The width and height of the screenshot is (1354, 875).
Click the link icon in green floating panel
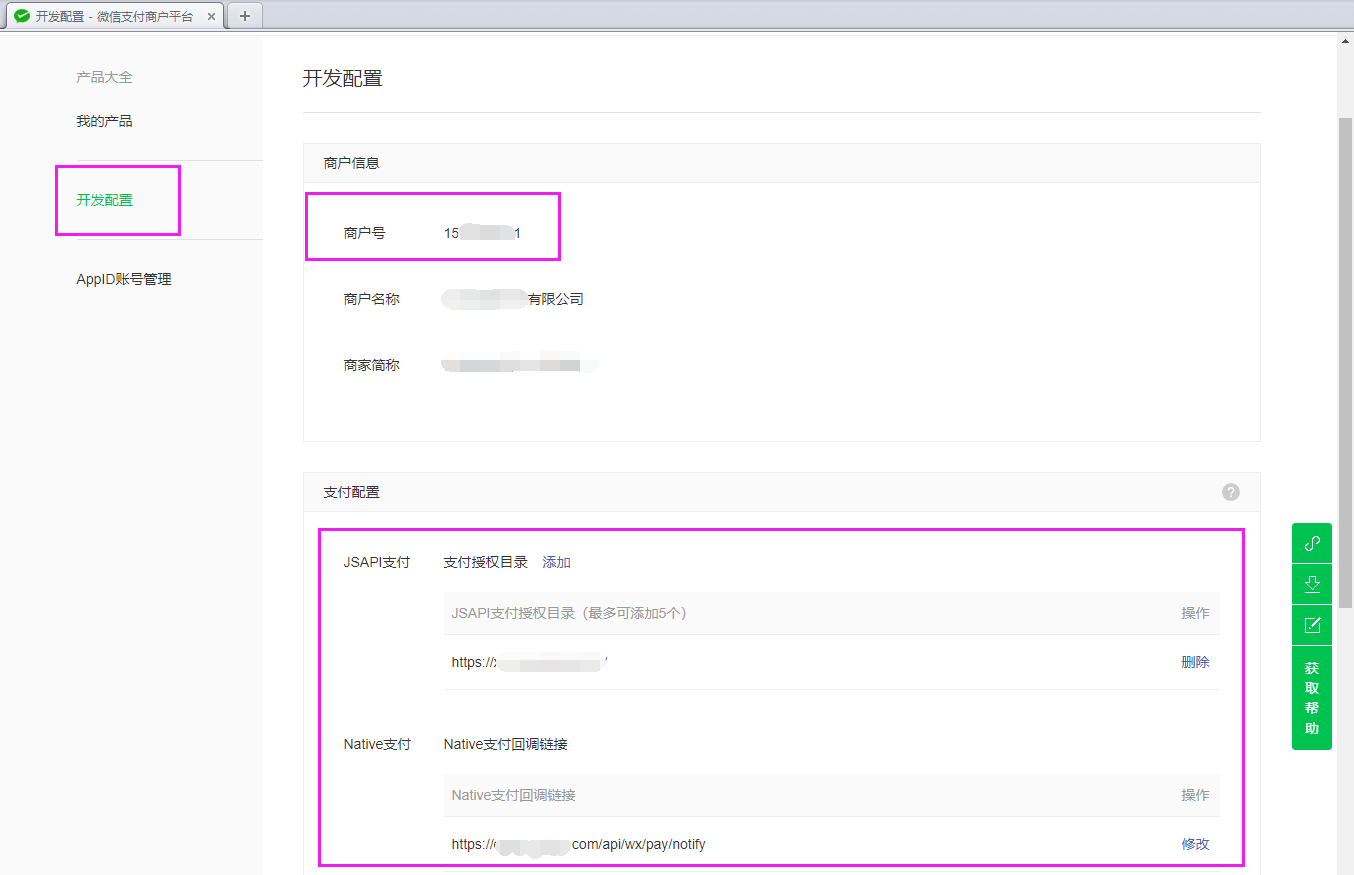point(1312,543)
